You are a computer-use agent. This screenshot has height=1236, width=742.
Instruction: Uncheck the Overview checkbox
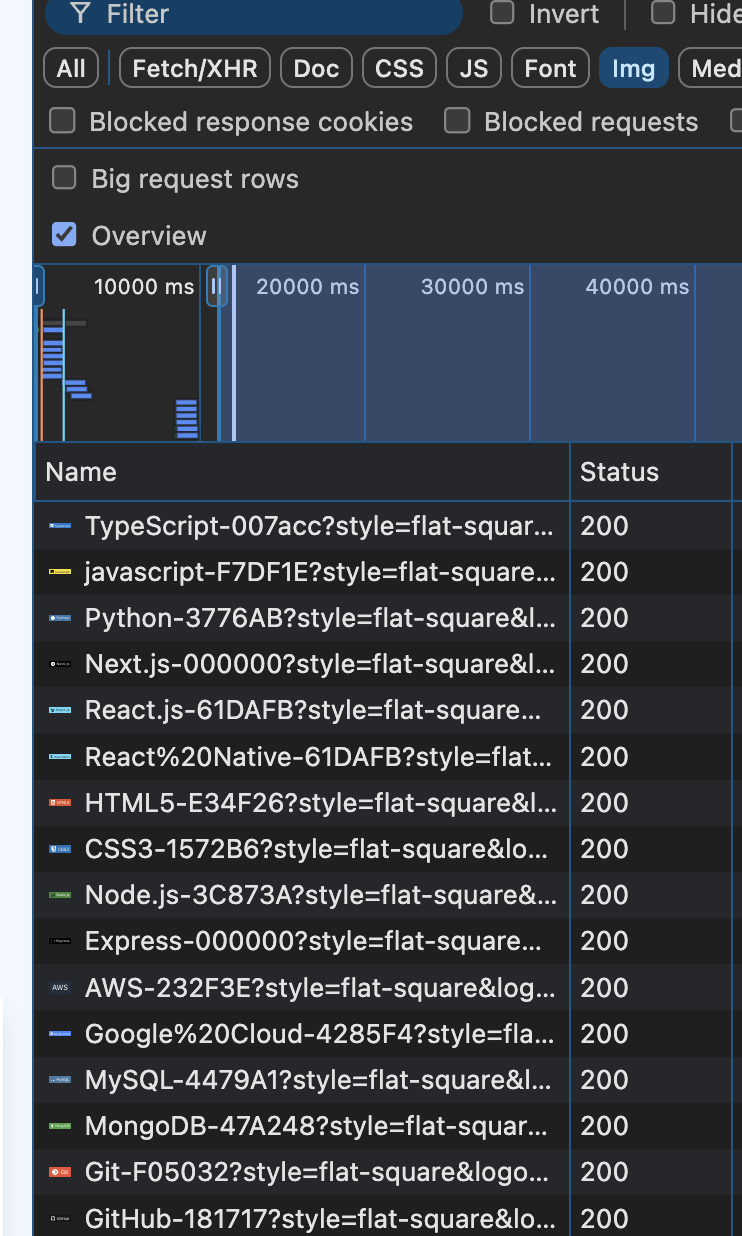(x=64, y=235)
